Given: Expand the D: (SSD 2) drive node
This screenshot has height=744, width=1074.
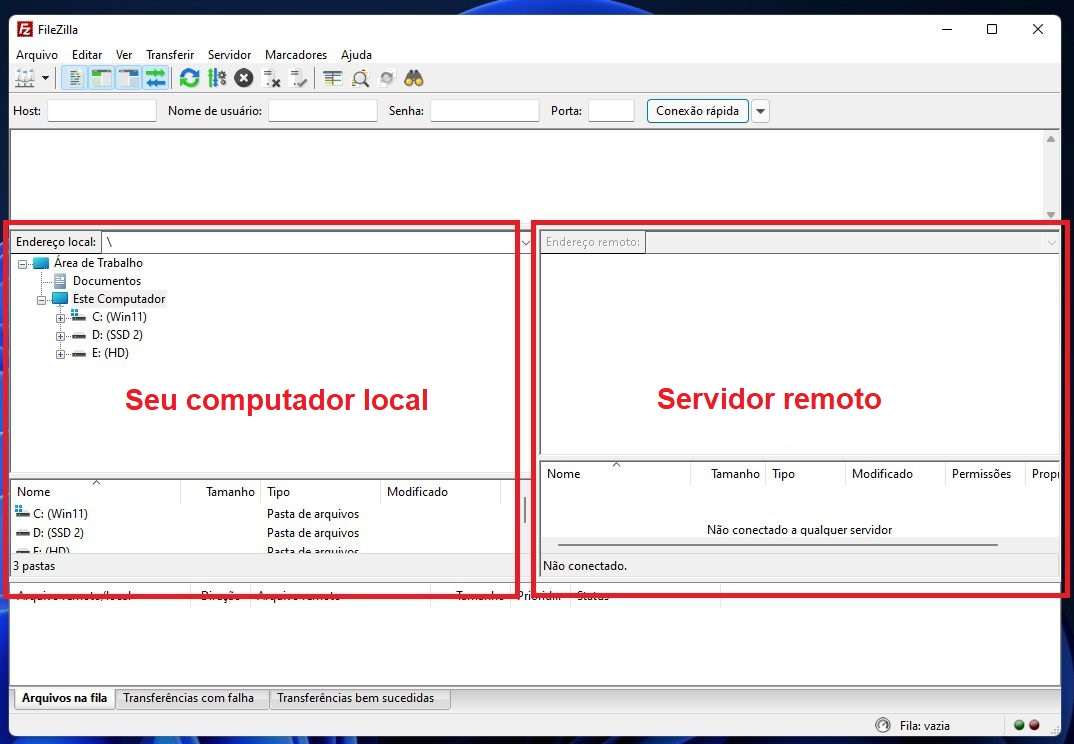Looking at the screenshot, I should tap(60, 336).
